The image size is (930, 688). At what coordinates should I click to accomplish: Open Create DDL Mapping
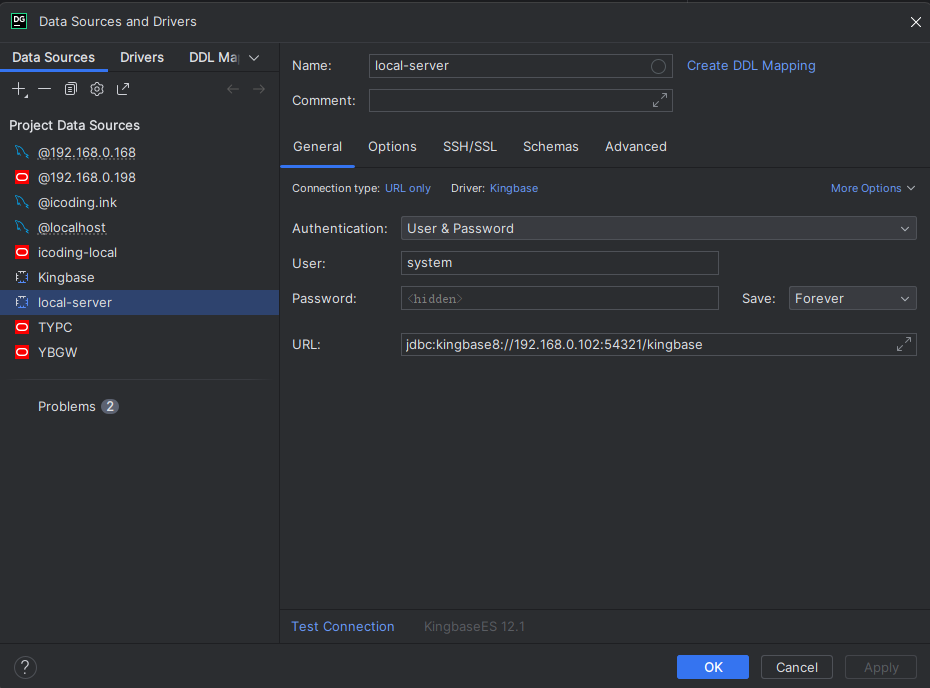(x=751, y=65)
